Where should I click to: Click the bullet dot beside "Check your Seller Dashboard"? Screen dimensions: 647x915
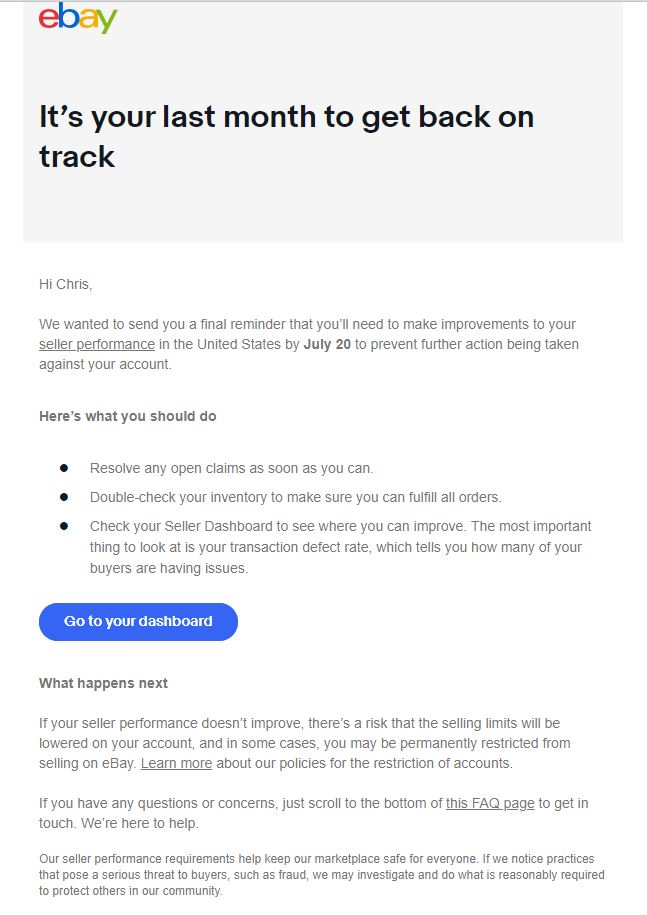tap(64, 526)
